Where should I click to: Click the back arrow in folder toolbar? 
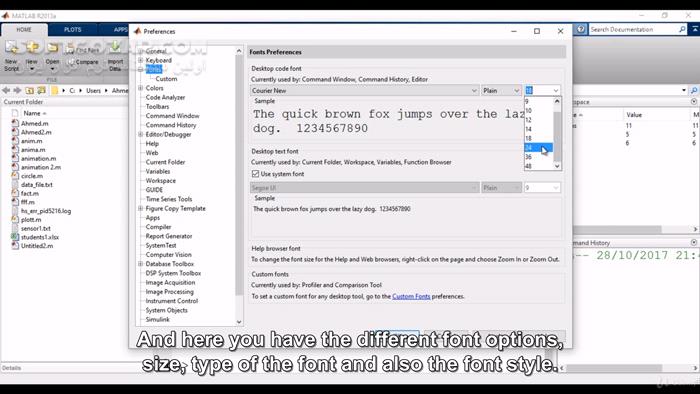coord(6,90)
